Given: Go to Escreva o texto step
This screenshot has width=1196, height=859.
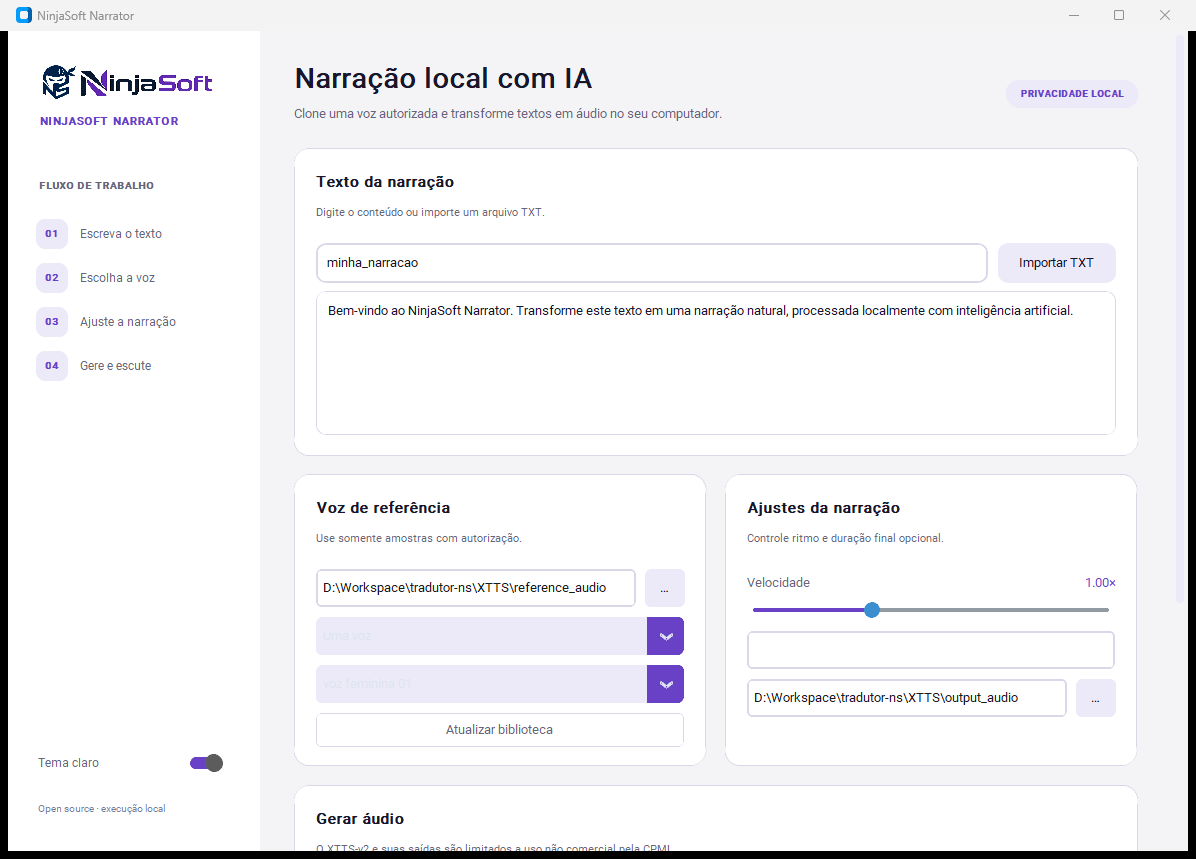Looking at the screenshot, I should pyautogui.click(x=121, y=233).
